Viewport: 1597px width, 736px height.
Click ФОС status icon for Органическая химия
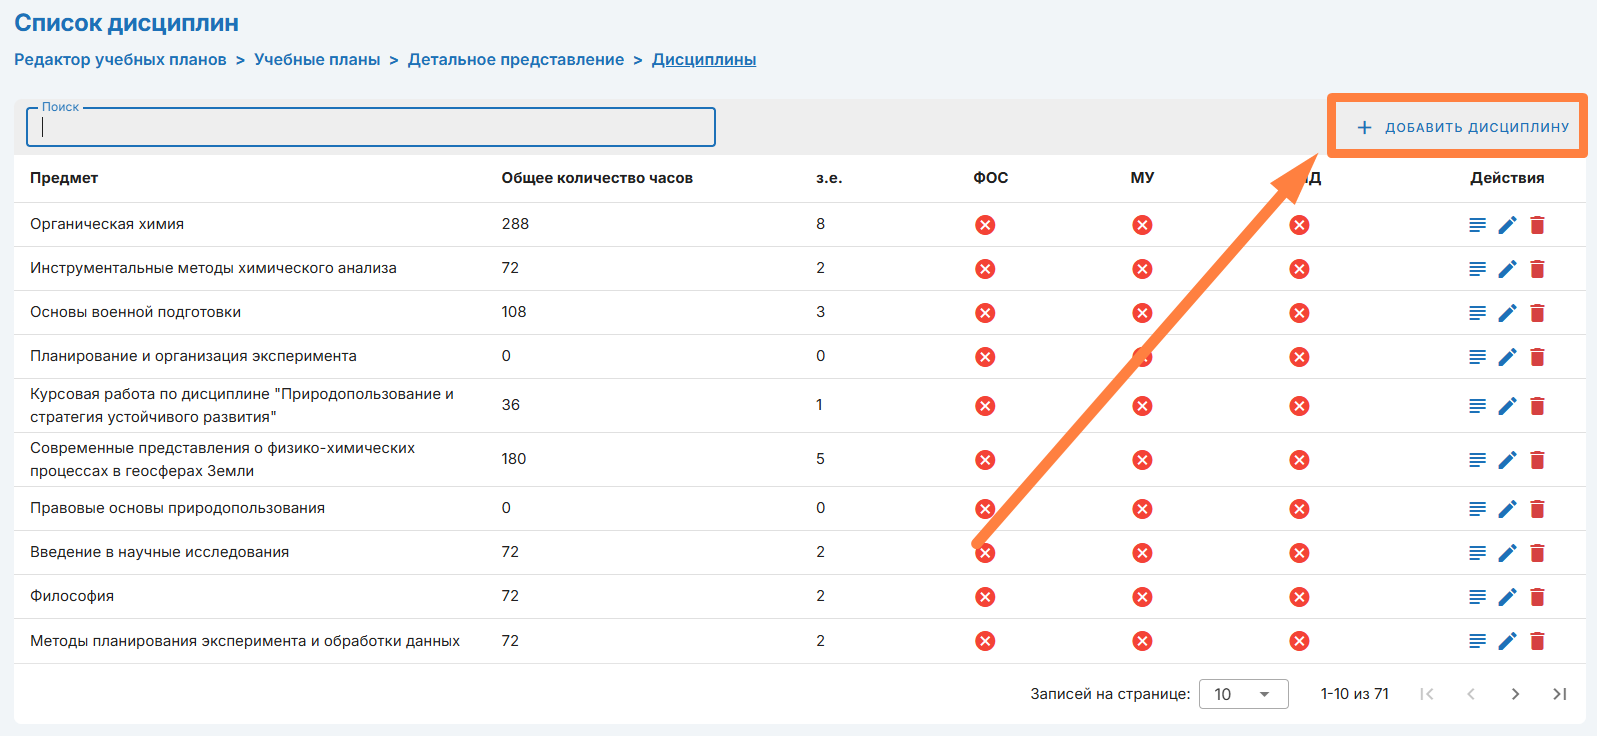pos(985,225)
